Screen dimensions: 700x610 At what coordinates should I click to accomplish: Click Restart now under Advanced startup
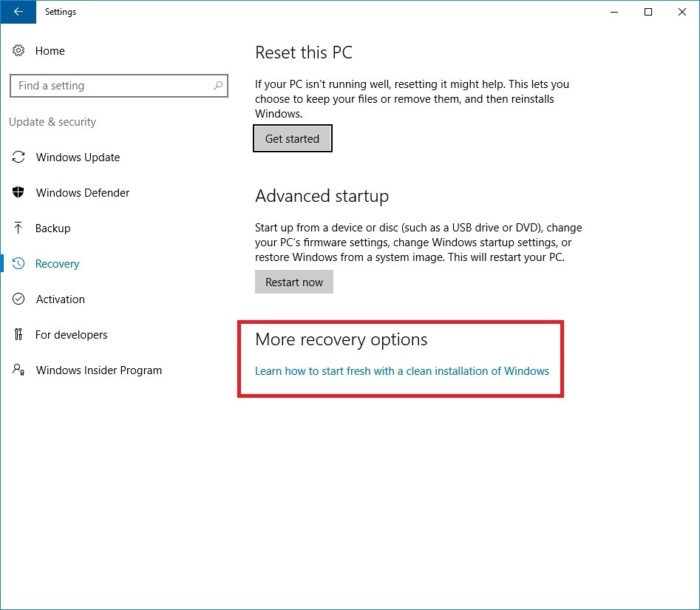click(294, 282)
